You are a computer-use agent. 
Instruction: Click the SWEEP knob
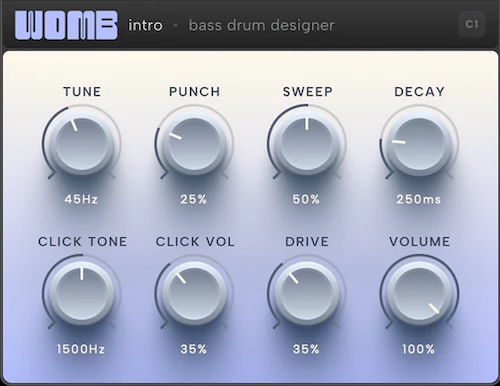coord(307,144)
